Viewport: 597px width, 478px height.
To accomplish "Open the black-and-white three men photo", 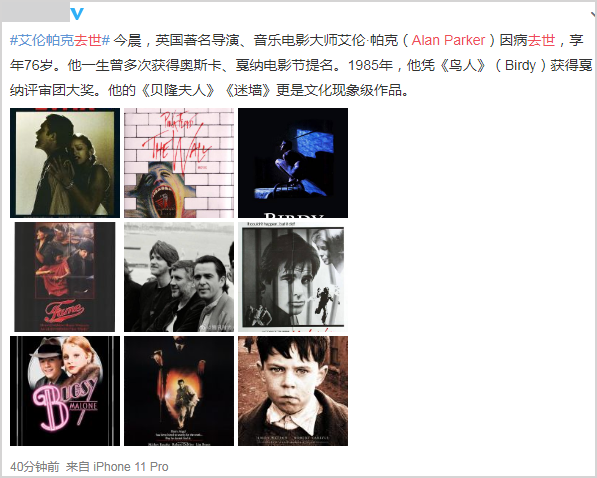I will click(x=179, y=277).
